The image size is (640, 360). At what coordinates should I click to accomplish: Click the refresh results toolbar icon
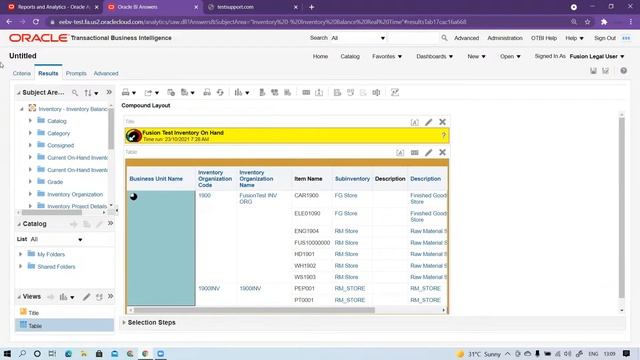point(220,93)
